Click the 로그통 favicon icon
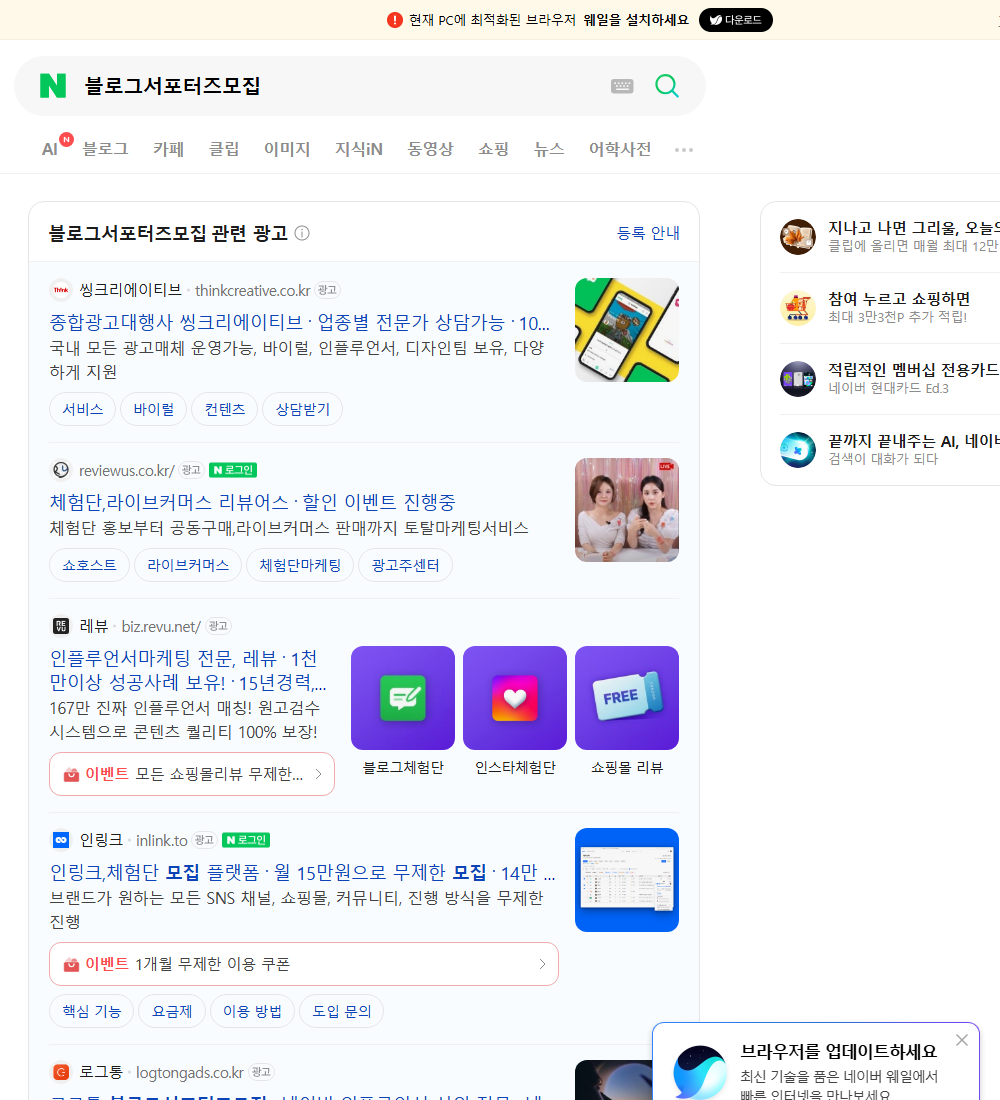This screenshot has height=1100, width=1000. (61, 1072)
